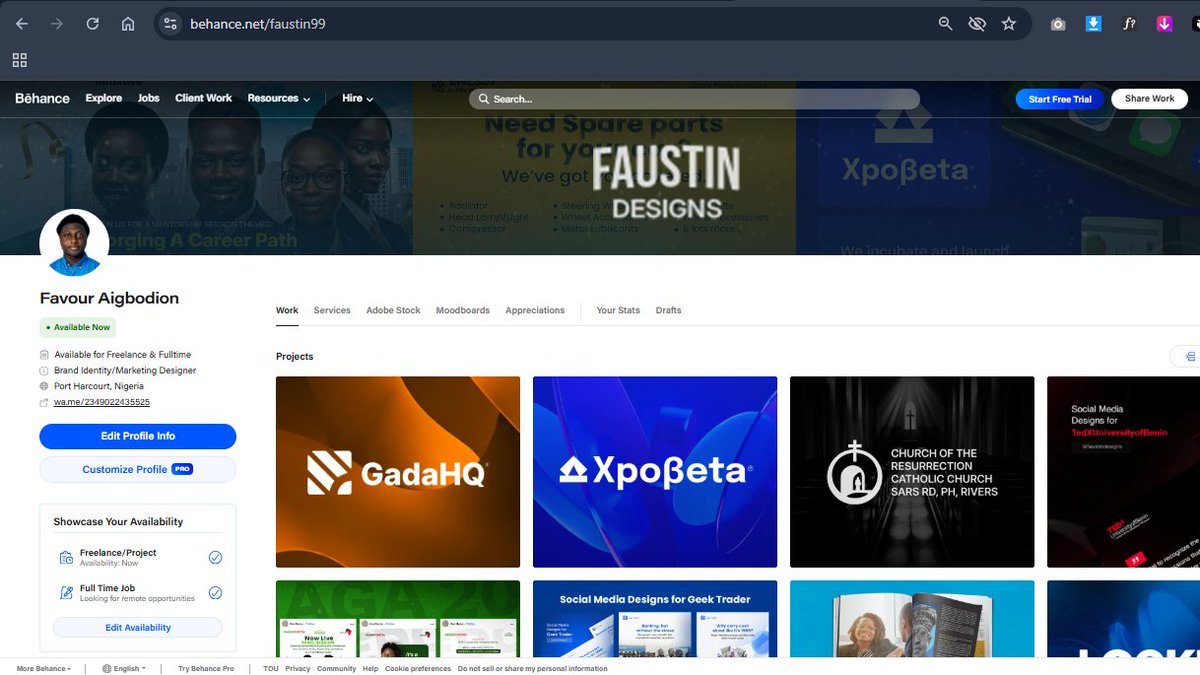Image resolution: width=1200 pixels, height=675 pixels.
Task: Open the GadaHQ project thumbnail
Action: (x=398, y=472)
